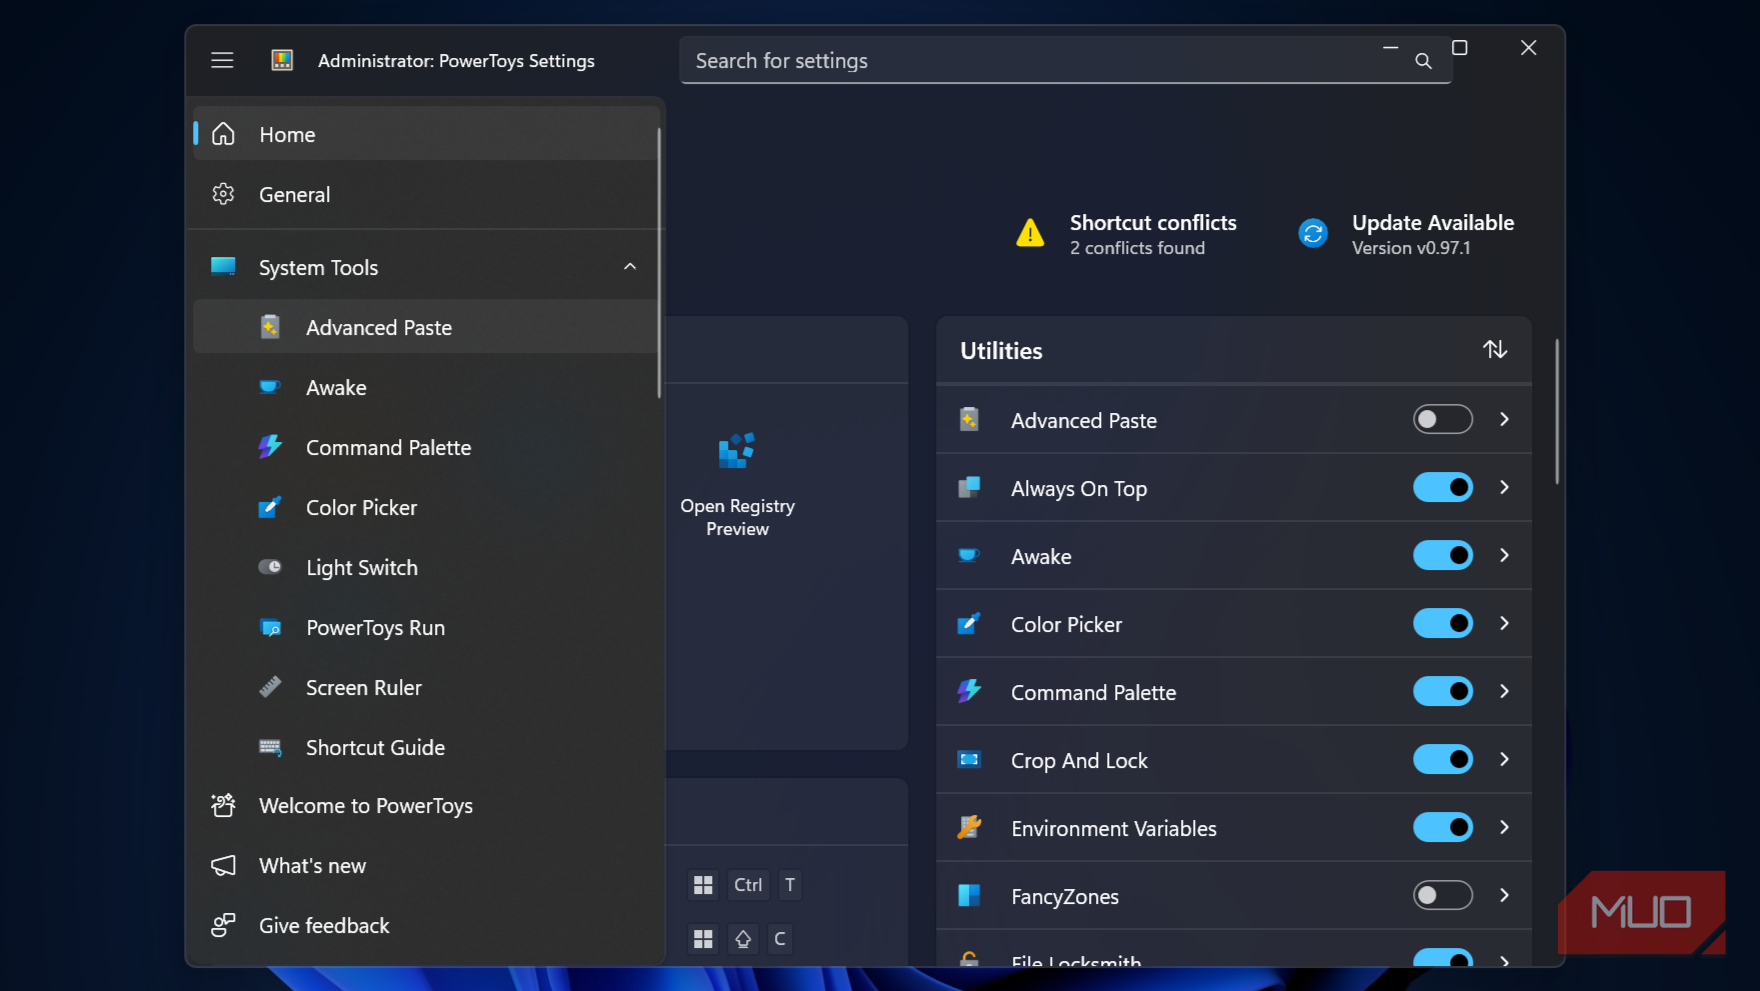1760x991 pixels.
Task: Open FancyZones settings via its chevron
Action: [x=1504, y=895]
